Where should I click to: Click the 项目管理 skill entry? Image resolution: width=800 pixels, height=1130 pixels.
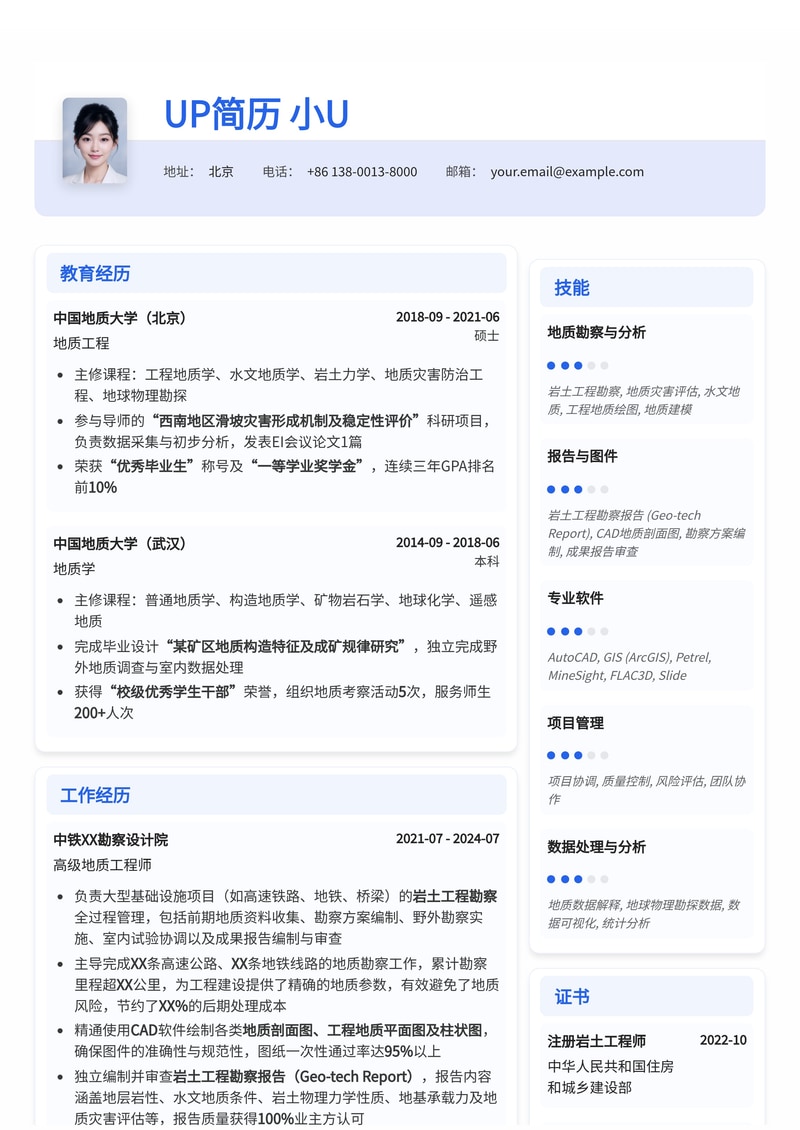coord(575,722)
